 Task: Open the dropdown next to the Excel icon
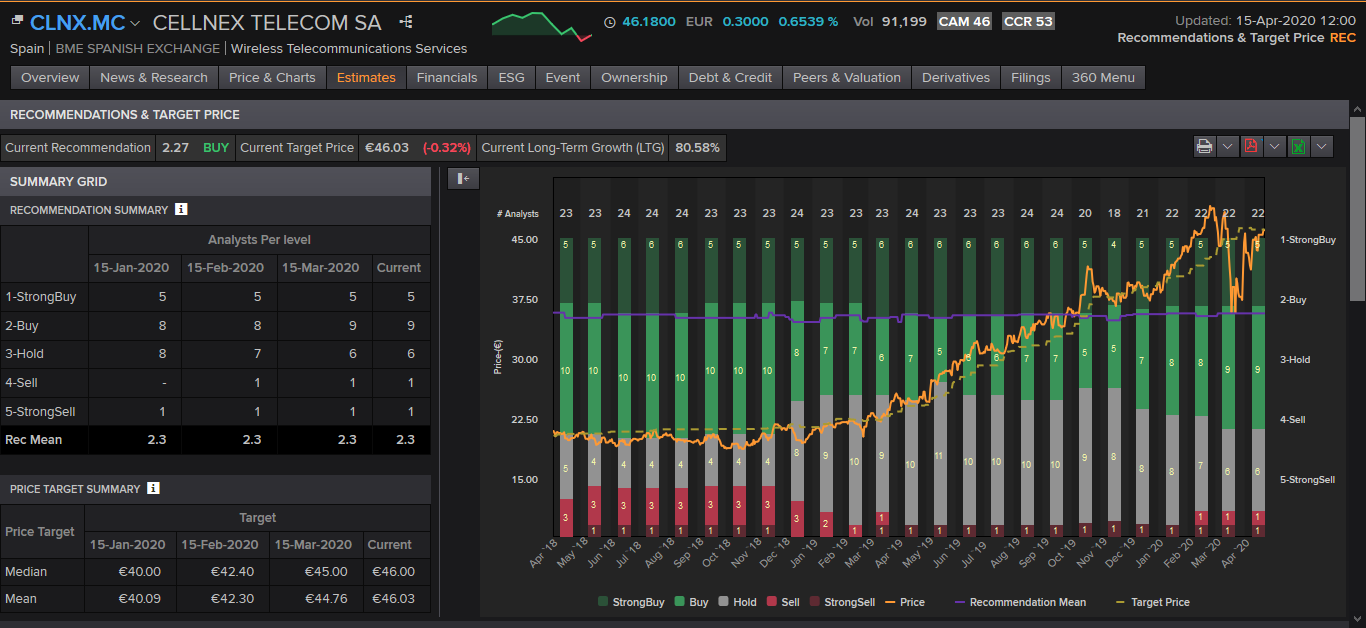point(1322,147)
